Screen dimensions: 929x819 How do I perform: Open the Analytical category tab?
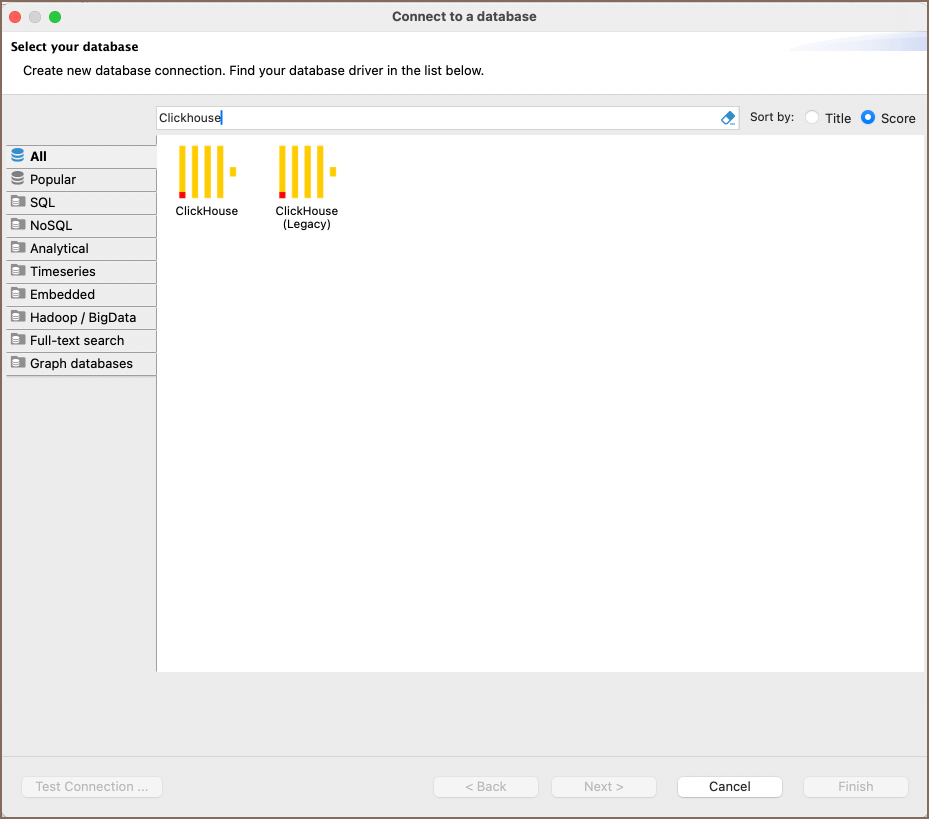point(59,248)
